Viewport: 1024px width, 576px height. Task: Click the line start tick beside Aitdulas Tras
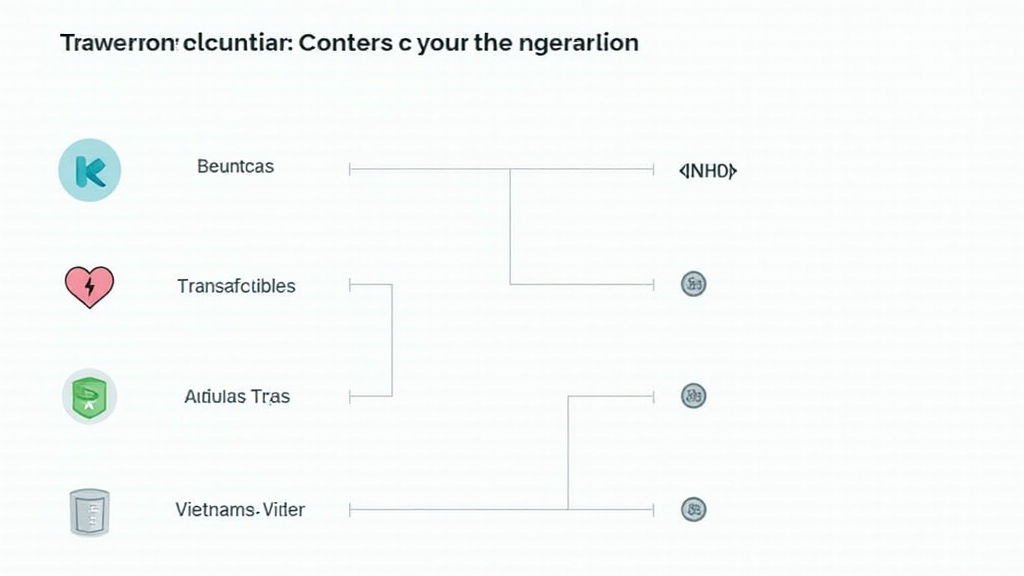pyautogui.click(x=350, y=396)
